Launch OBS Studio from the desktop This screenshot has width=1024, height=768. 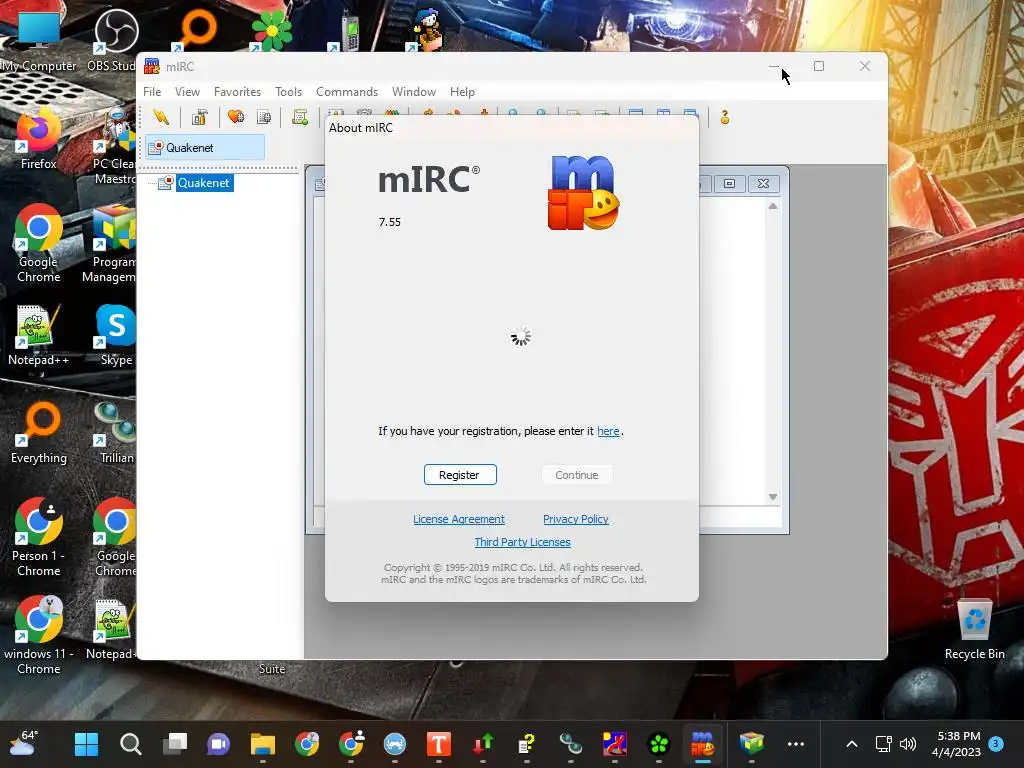(x=116, y=40)
